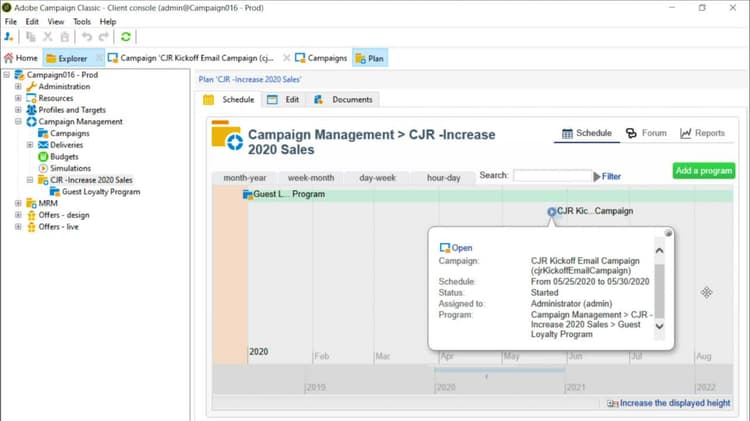Set timeline scale to hour-day
Image resolution: width=750 pixels, height=421 pixels.
443,178
